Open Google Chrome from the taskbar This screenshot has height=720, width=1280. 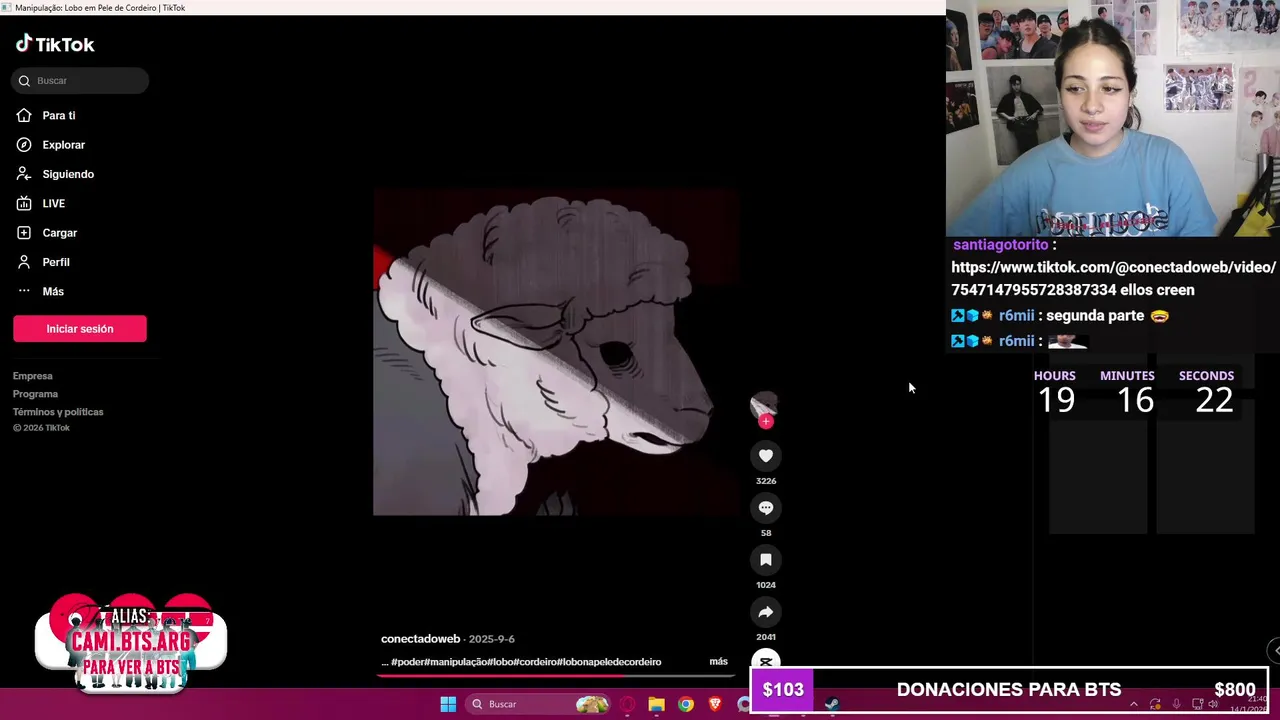[x=685, y=704]
